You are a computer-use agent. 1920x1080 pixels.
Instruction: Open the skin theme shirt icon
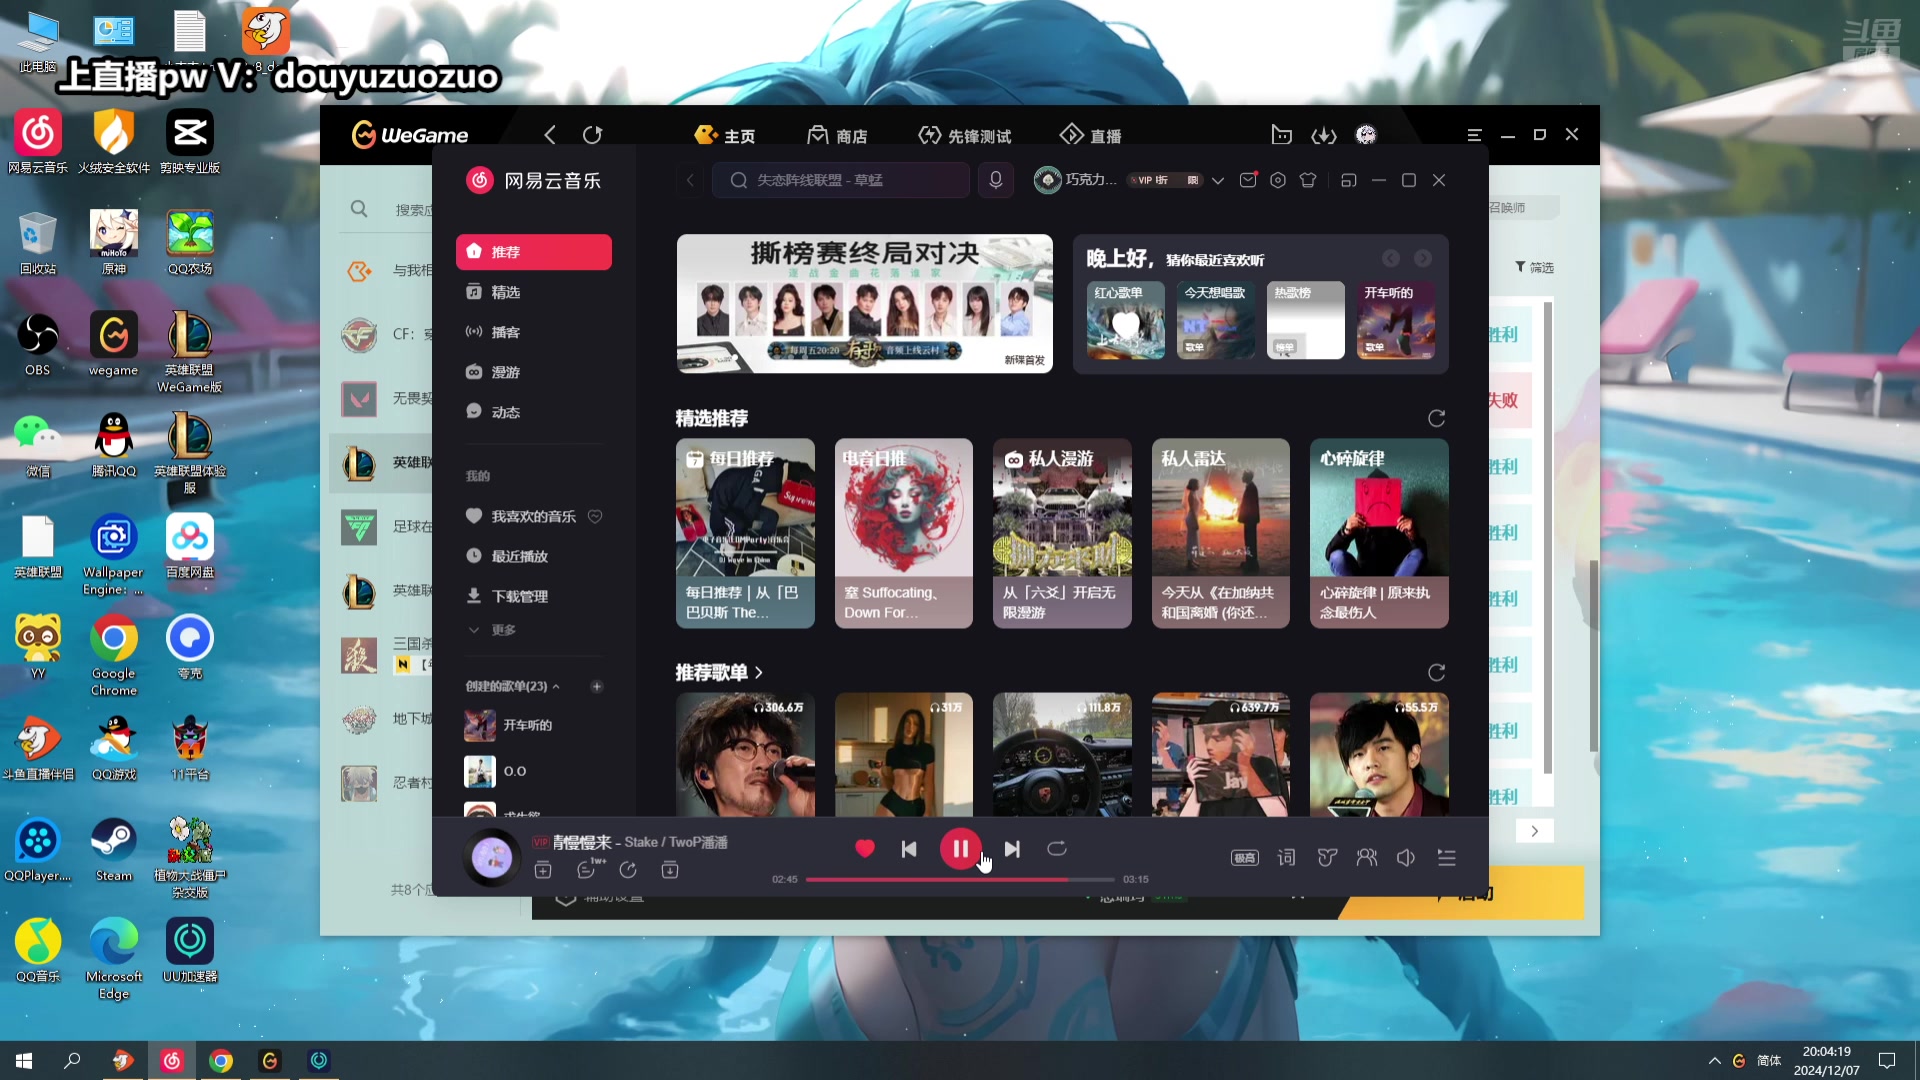(1308, 180)
